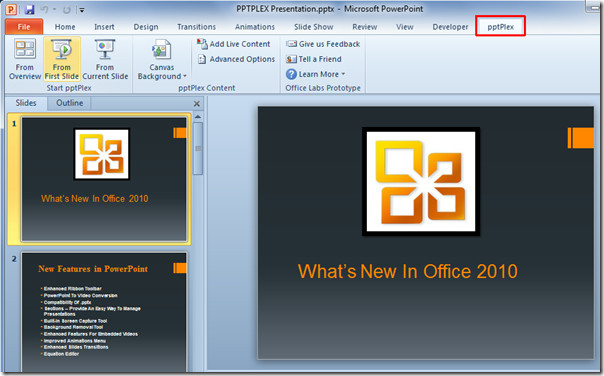Select the Office logo image on main slide
604x376 pixels.
(x=421, y=181)
